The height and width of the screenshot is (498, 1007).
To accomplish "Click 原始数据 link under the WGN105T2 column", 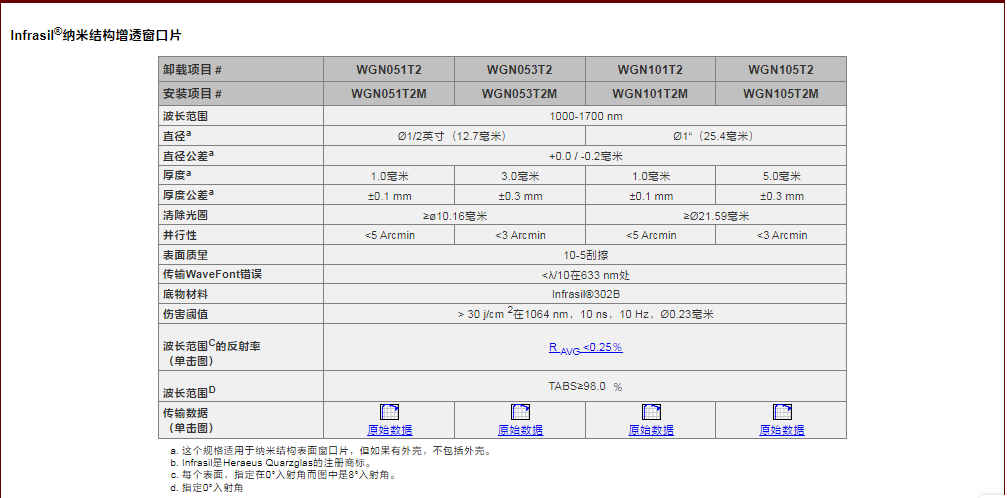I will point(781,430).
